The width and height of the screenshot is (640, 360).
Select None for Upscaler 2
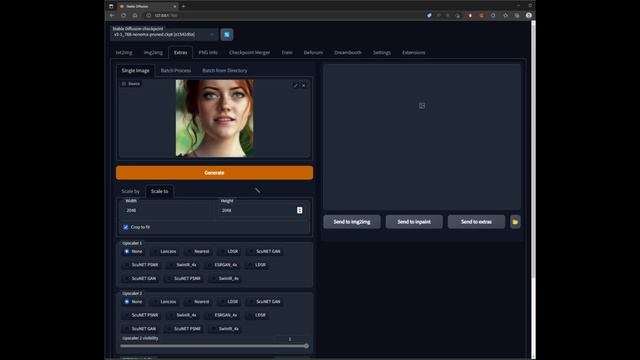click(x=133, y=302)
